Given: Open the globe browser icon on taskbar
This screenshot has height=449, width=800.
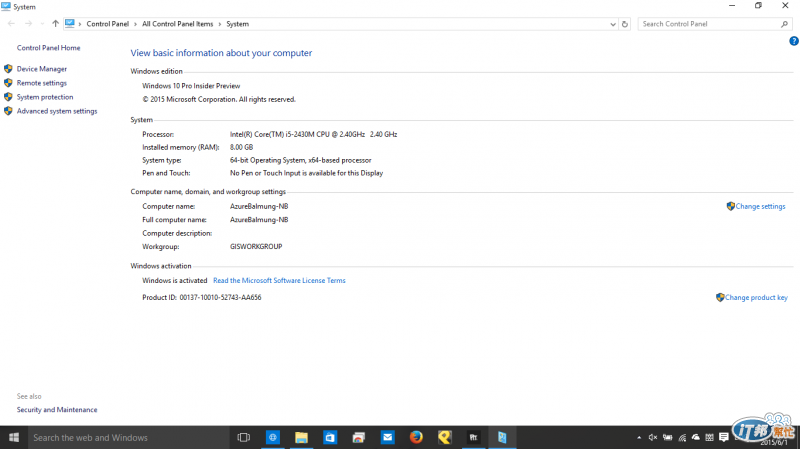Looking at the screenshot, I should 272,437.
